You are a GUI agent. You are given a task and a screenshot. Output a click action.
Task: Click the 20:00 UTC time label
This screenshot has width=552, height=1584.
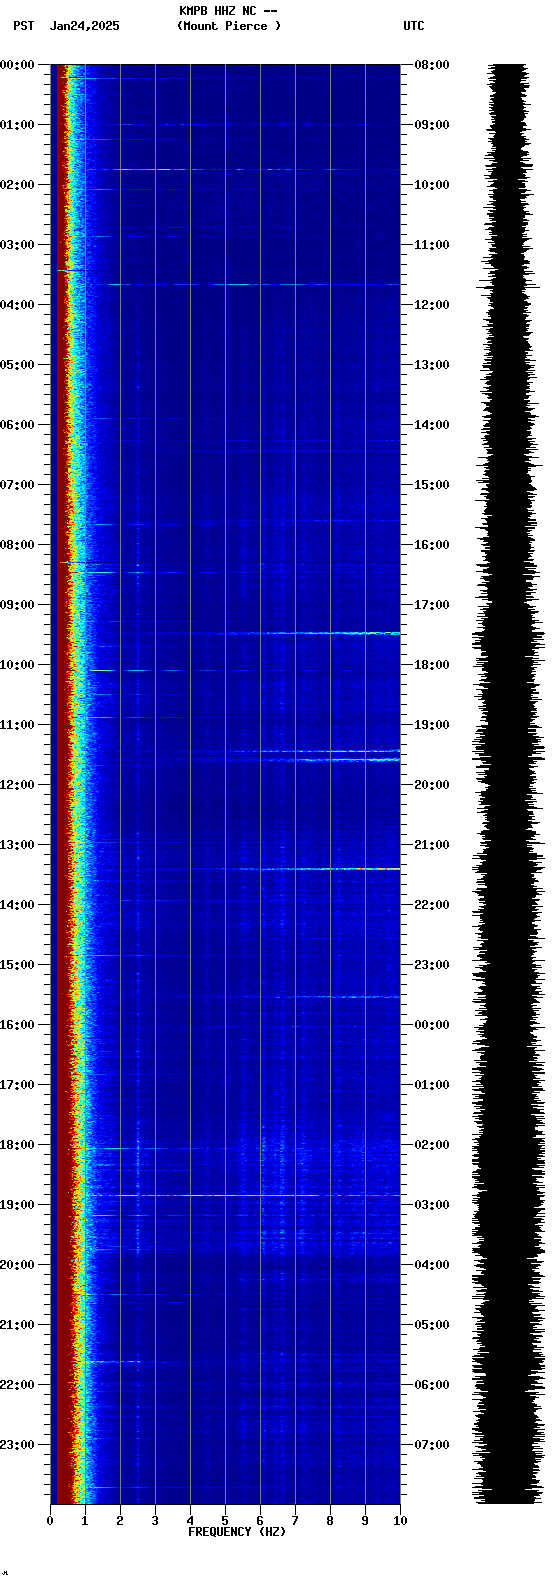(x=432, y=785)
